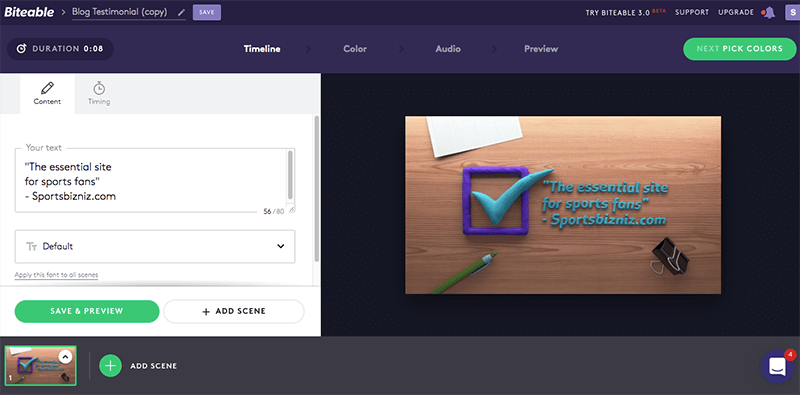Click the video preview canvas
800x395 pixels.
click(563, 205)
